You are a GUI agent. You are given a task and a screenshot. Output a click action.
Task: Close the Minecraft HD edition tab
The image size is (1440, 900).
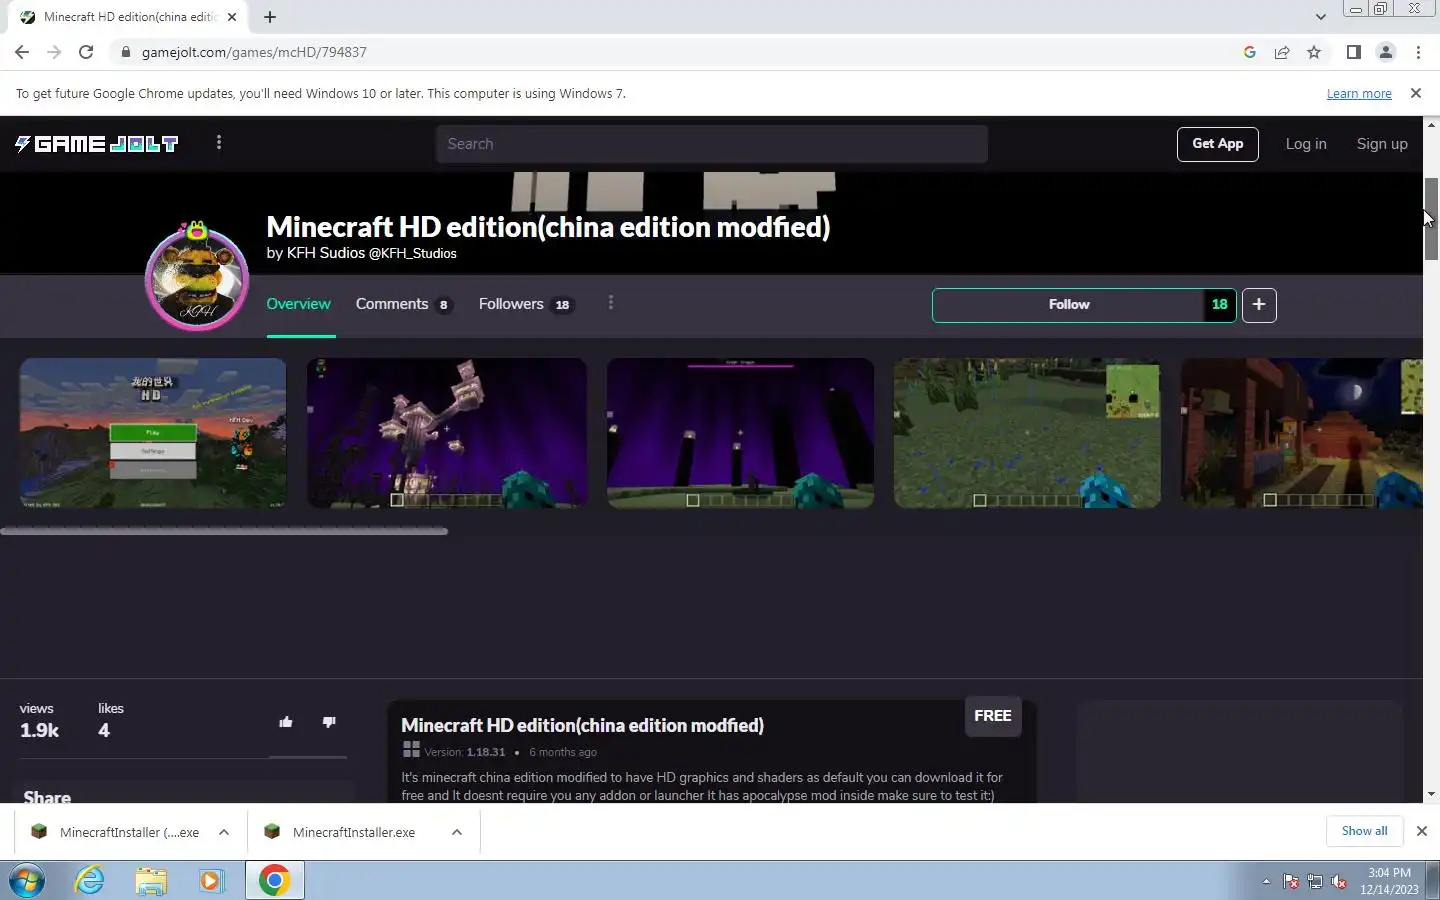[x=232, y=17]
